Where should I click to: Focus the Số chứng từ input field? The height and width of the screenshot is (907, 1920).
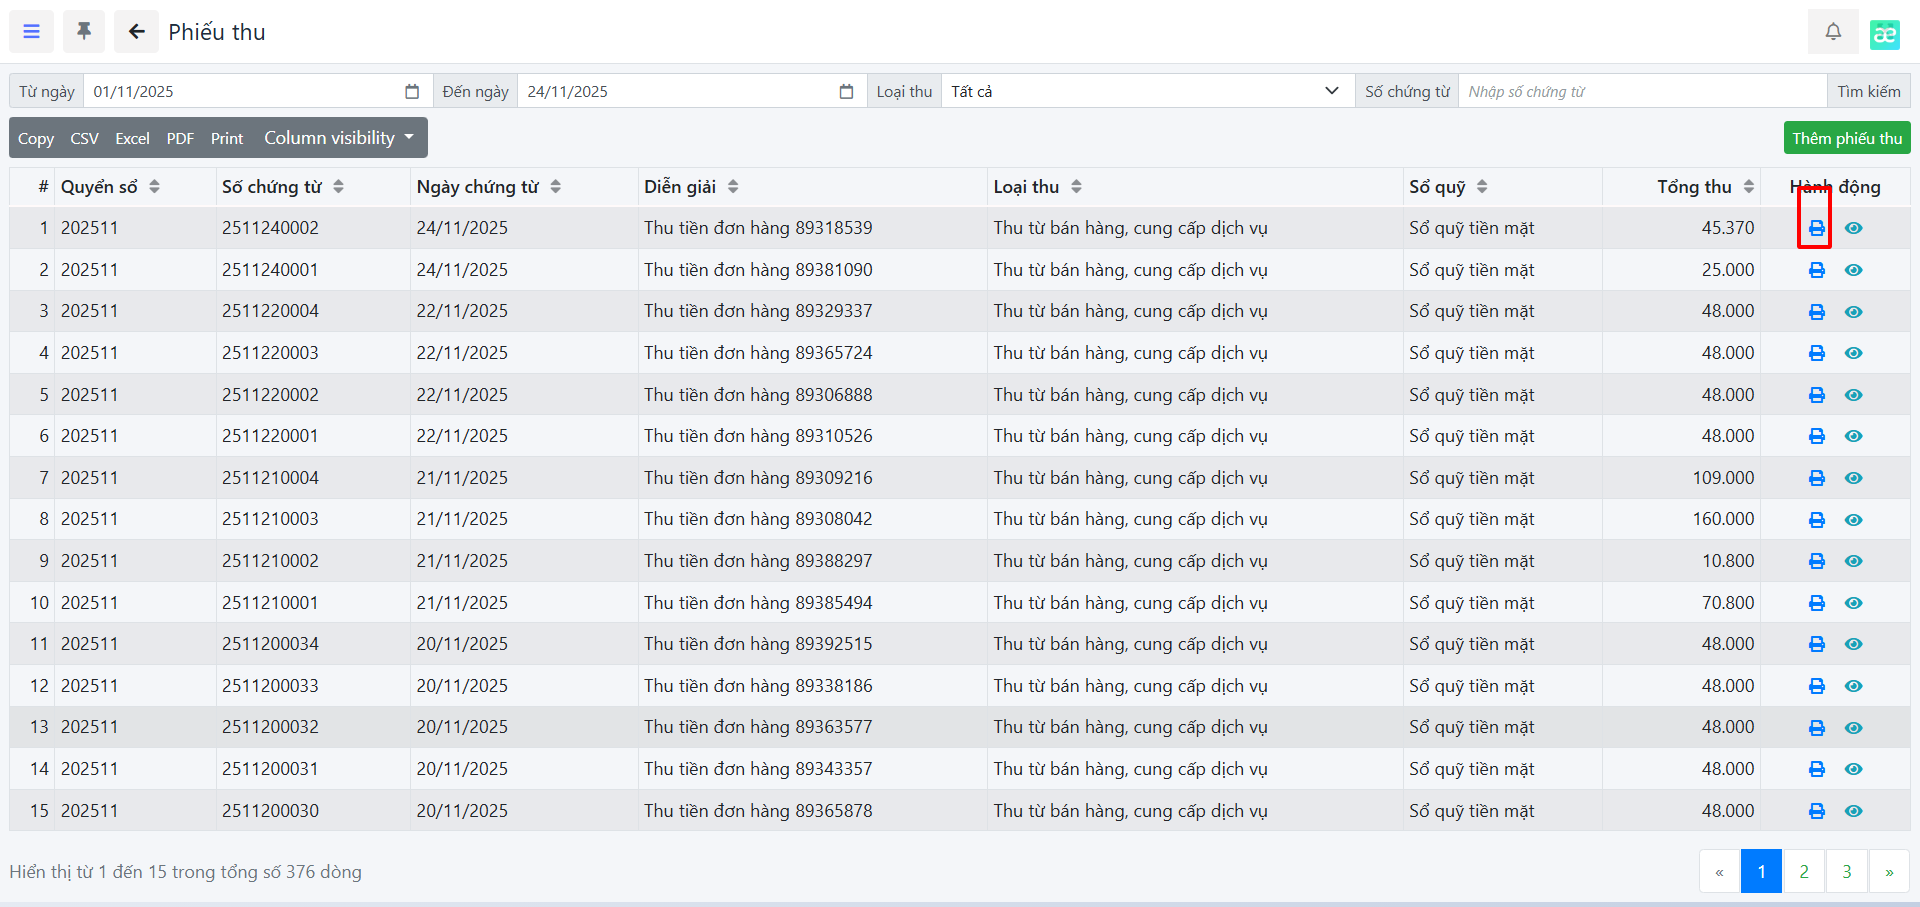point(1641,92)
